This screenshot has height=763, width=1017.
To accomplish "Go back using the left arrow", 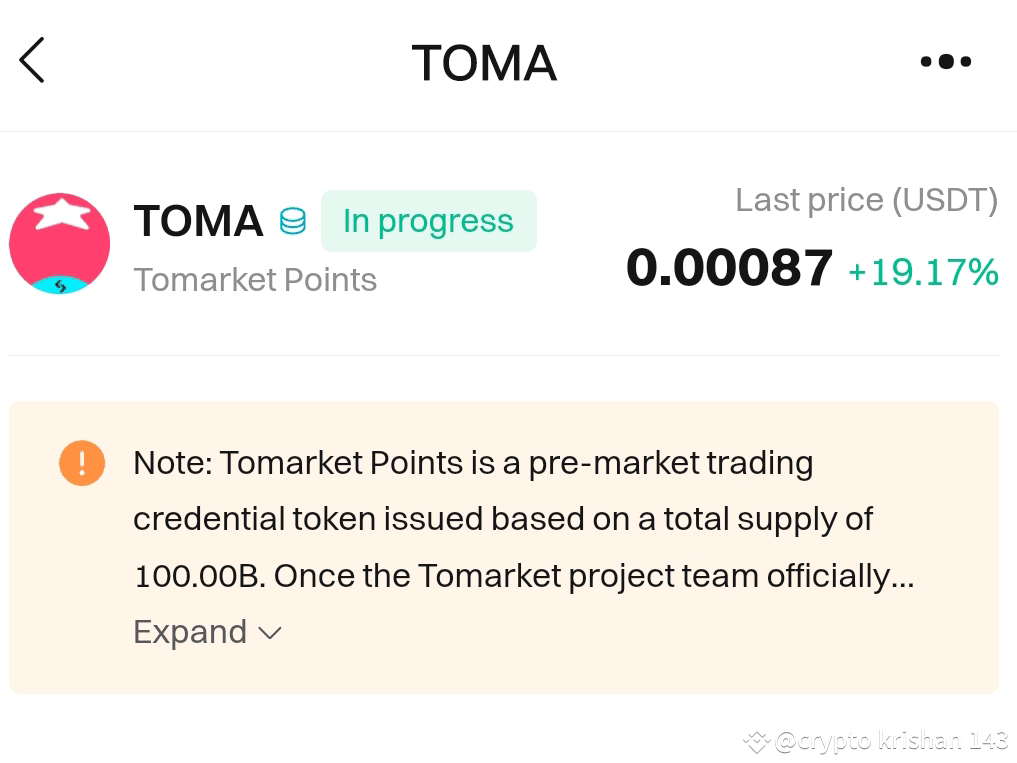I will 32,60.
